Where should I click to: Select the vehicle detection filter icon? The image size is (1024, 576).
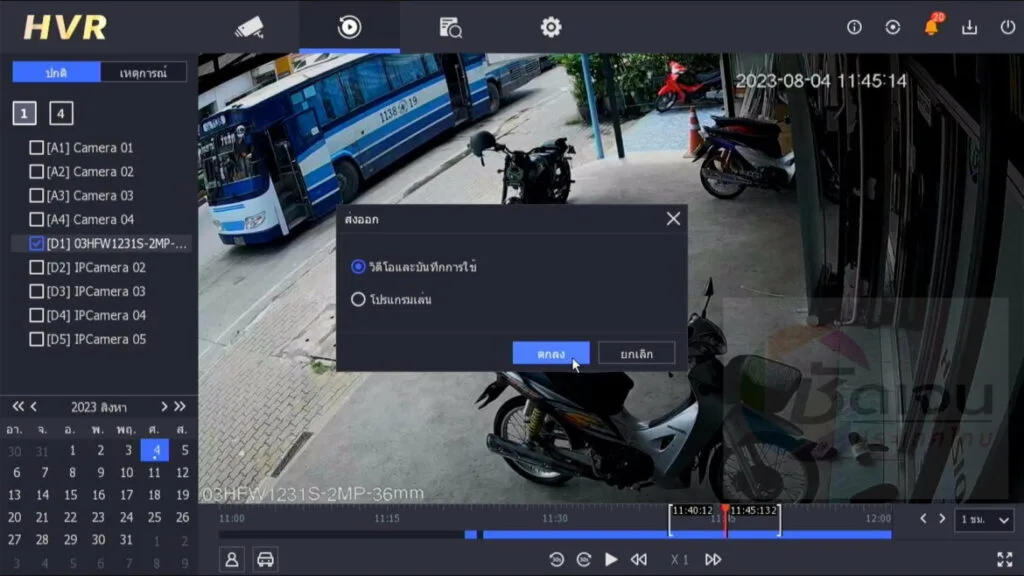tap(265, 559)
